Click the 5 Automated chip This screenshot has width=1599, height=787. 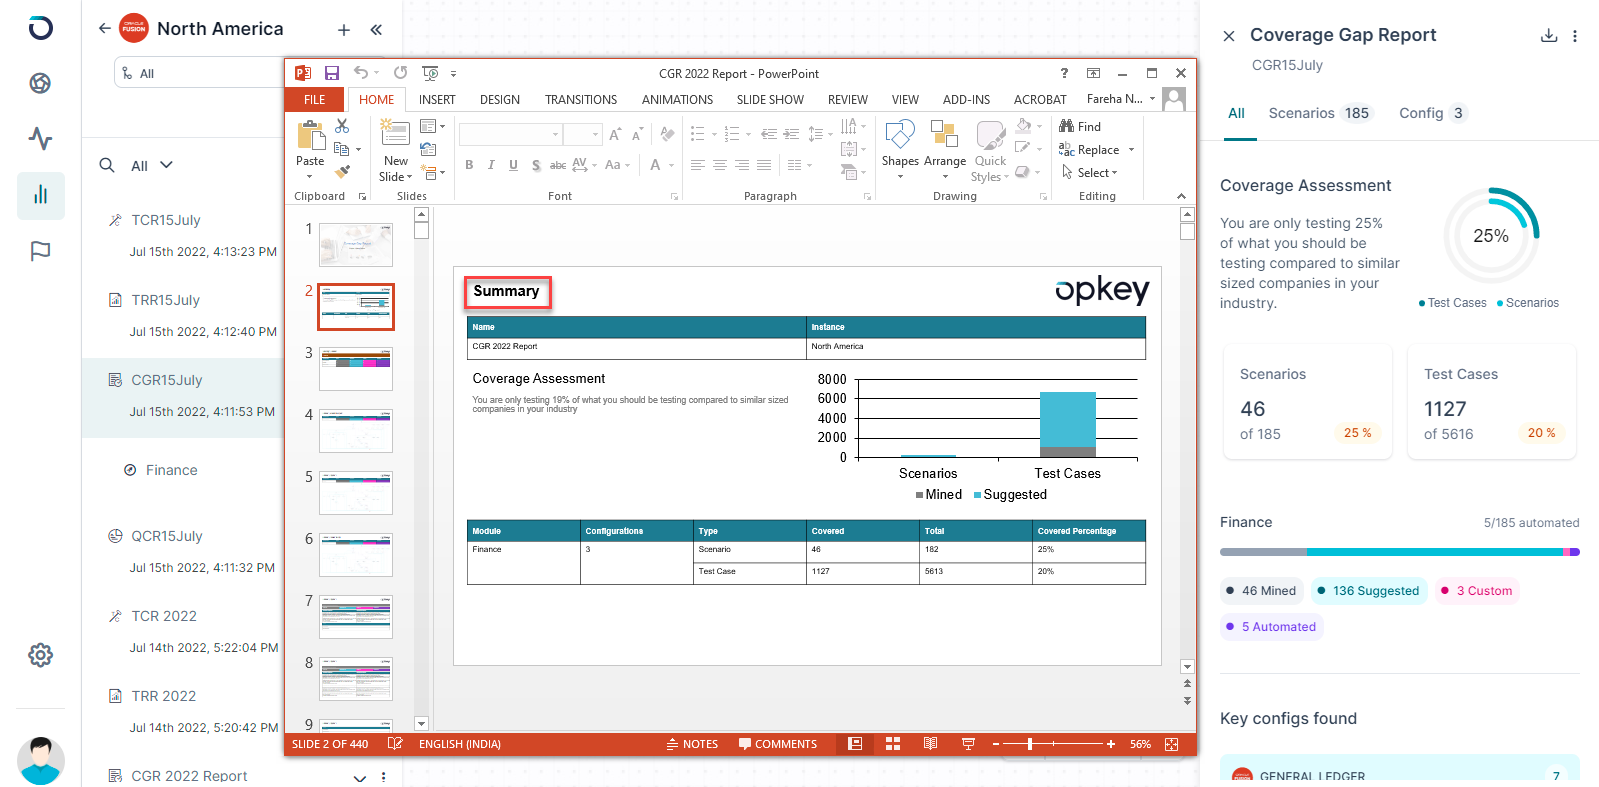tap(1272, 627)
